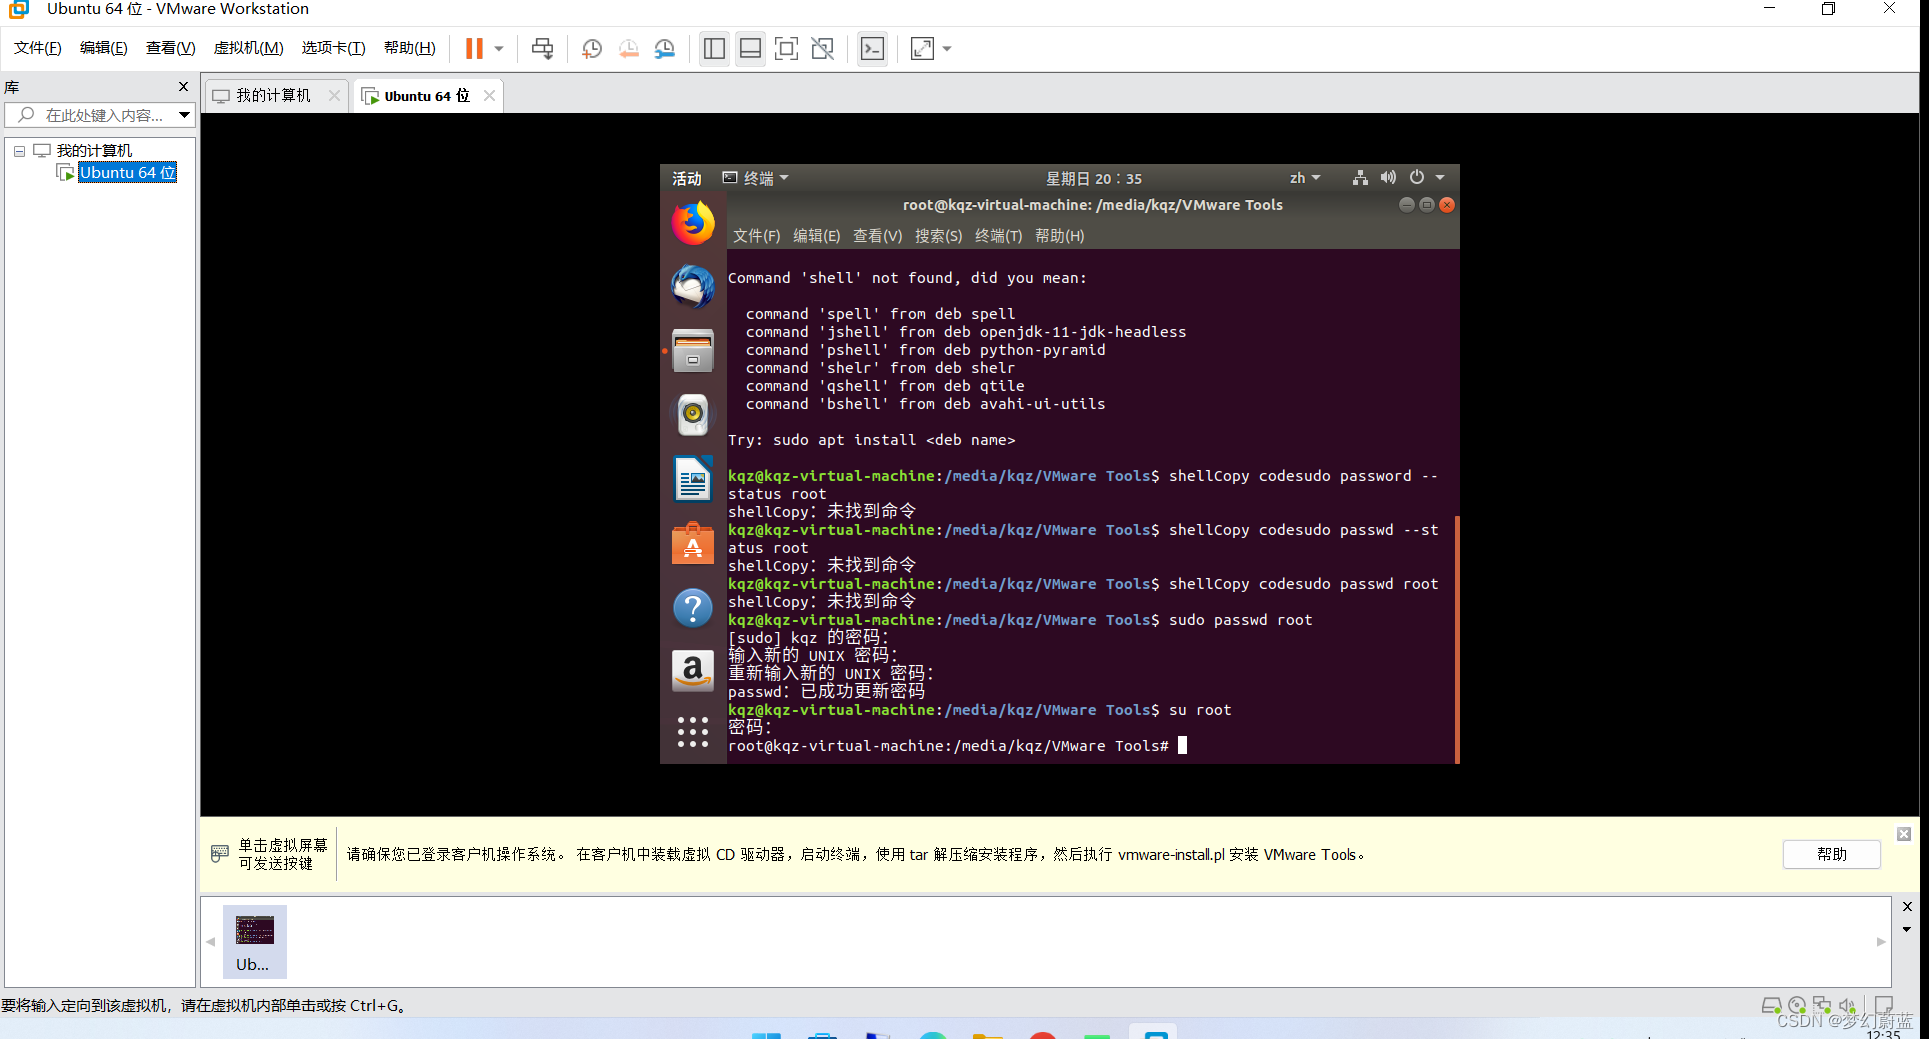Open terminal 文件(F) menu
Viewport: 1929px width, 1039px height.
click(756, 236)
